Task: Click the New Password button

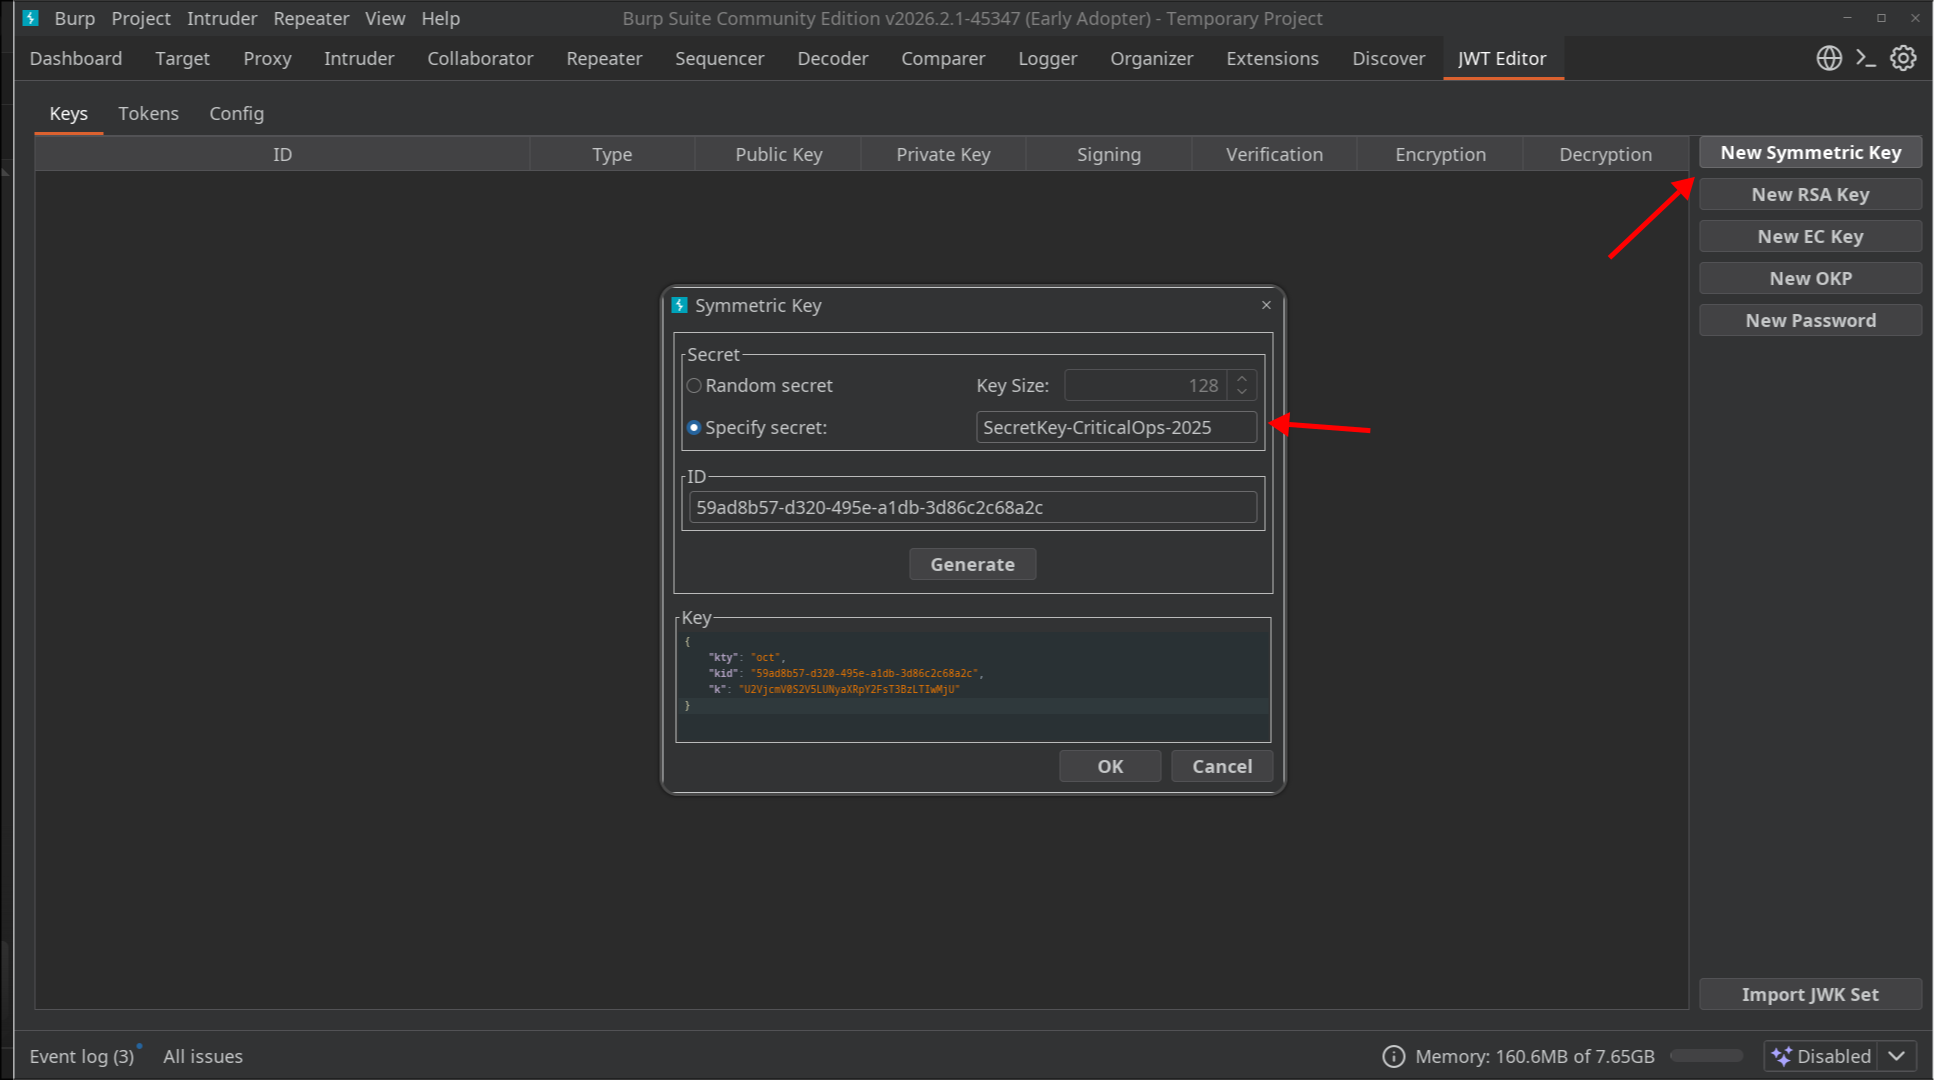Action: pos(1810,321)
